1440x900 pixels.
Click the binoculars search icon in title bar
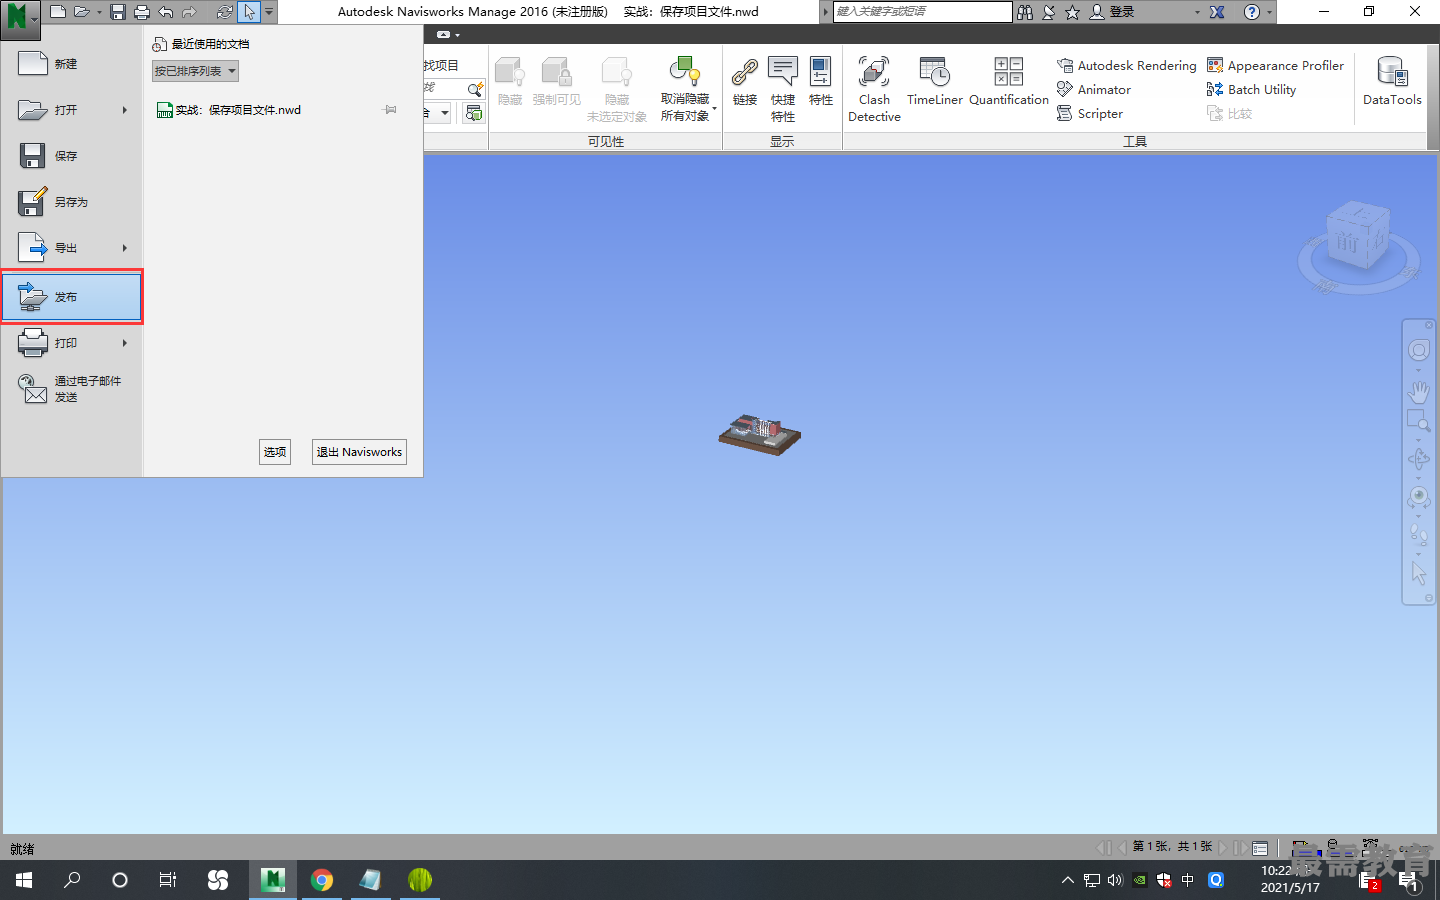tap(1025, 12)
